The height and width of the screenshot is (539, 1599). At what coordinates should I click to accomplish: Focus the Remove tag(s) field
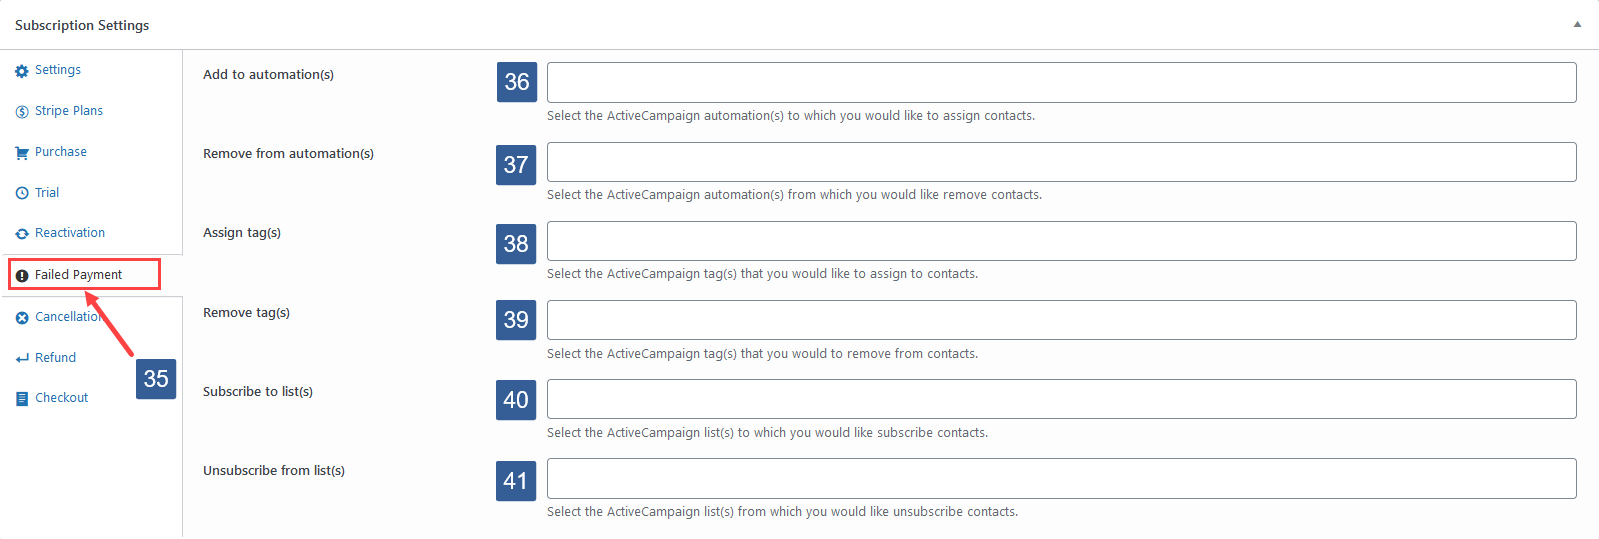coord(1061,320)
